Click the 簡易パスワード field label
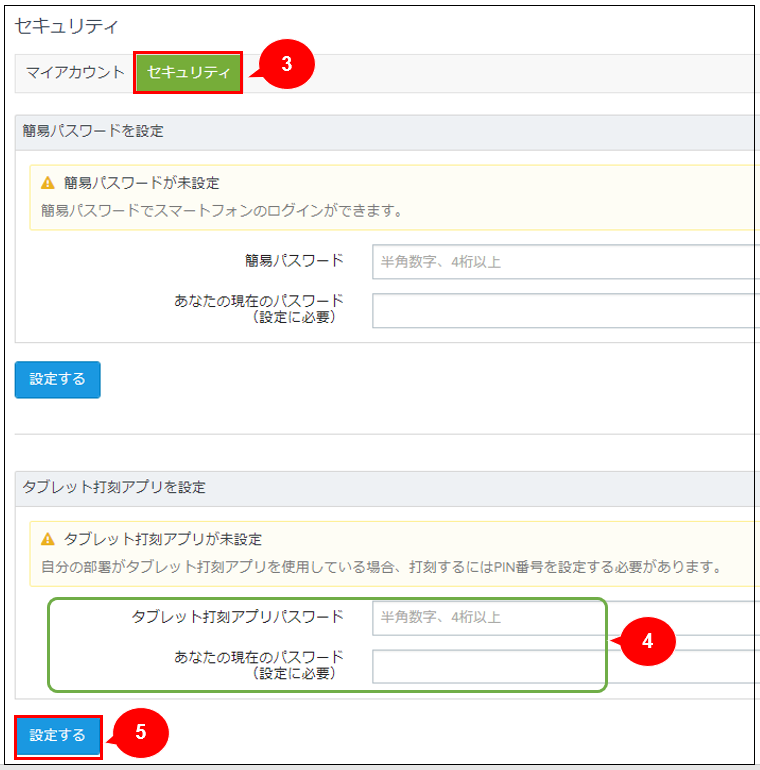Image resolution: width=760 pixels, height=770 pixels. pyautogui.click(x=294, y=261)
